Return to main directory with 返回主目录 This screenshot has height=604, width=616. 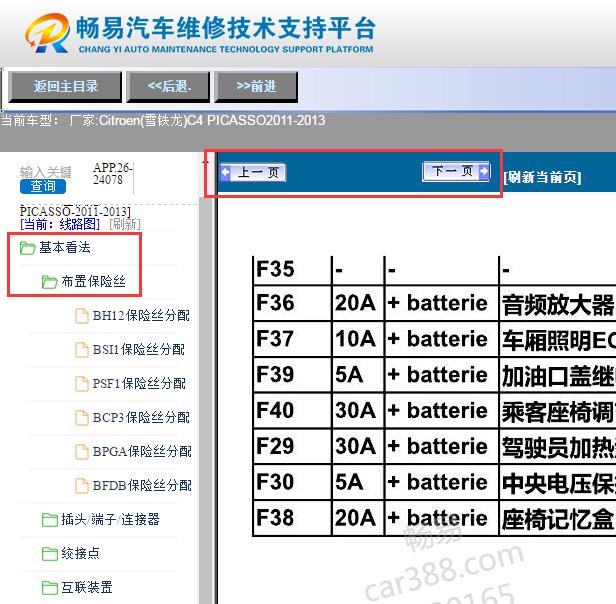coord(65,86)
